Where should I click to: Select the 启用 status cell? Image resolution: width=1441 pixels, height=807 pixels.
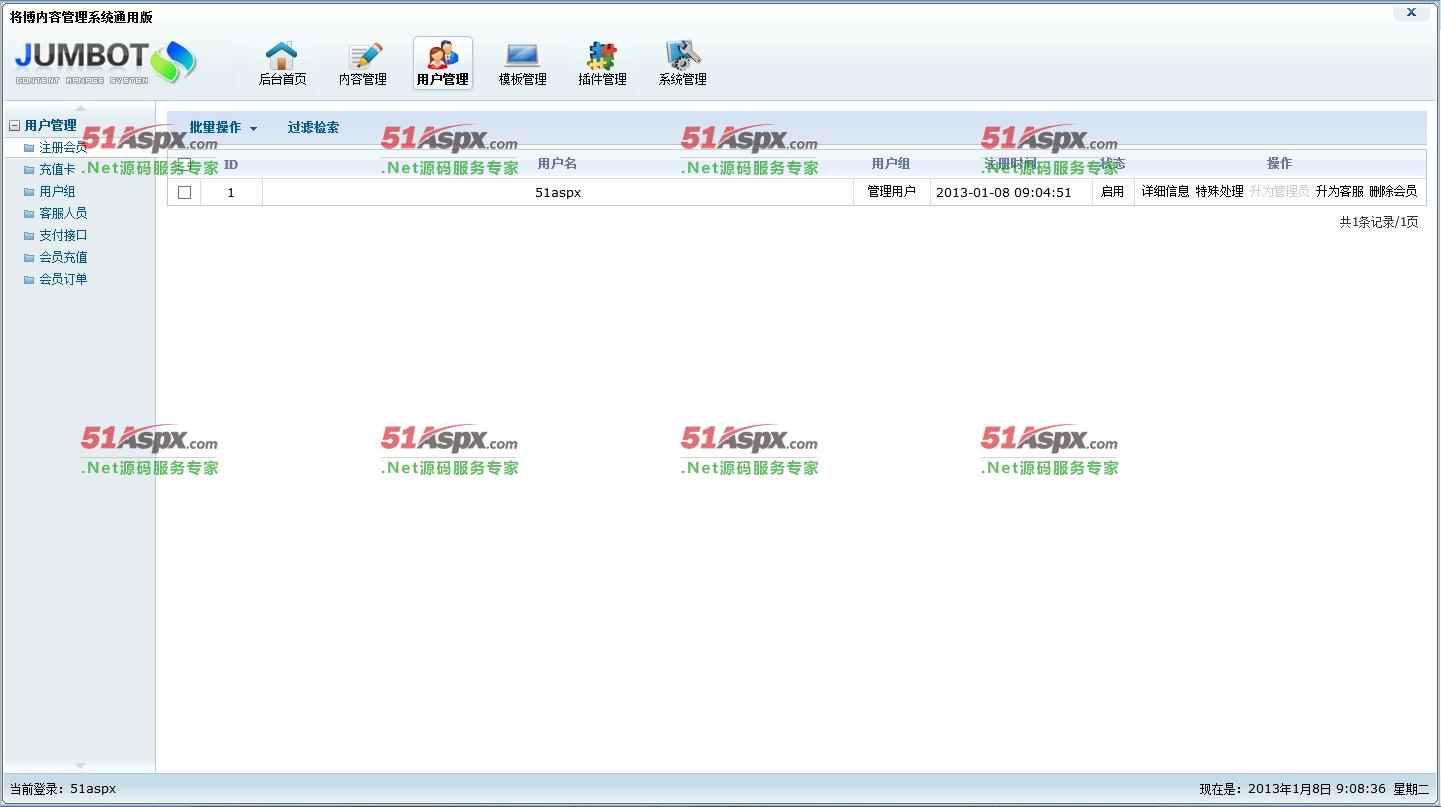pyautogui.click(x=1113, y=192)
